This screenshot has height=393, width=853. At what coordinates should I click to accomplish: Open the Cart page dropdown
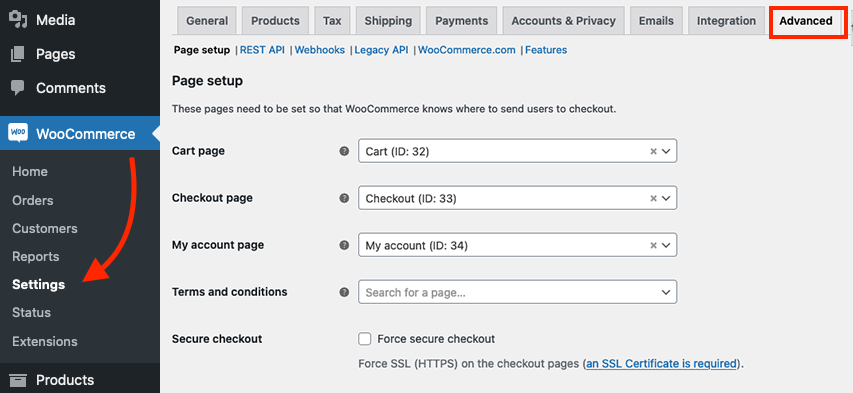[517, 151]
